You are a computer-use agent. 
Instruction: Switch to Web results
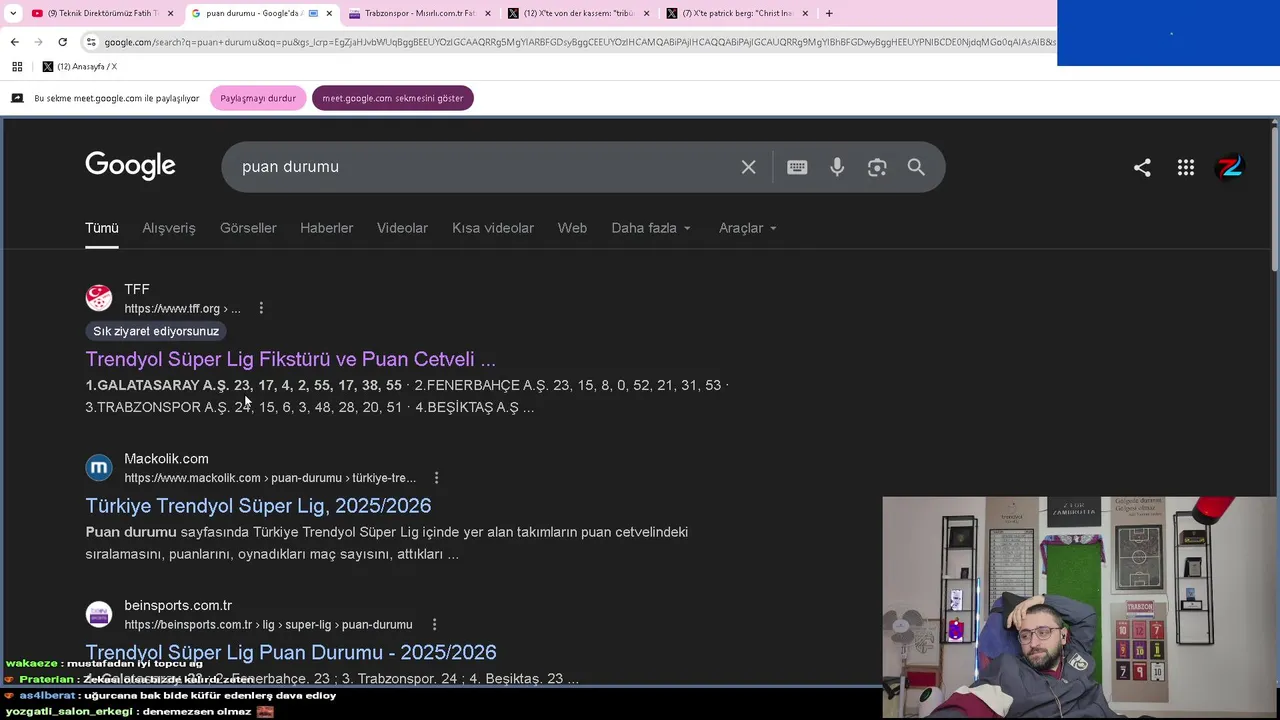pos(572,228)
